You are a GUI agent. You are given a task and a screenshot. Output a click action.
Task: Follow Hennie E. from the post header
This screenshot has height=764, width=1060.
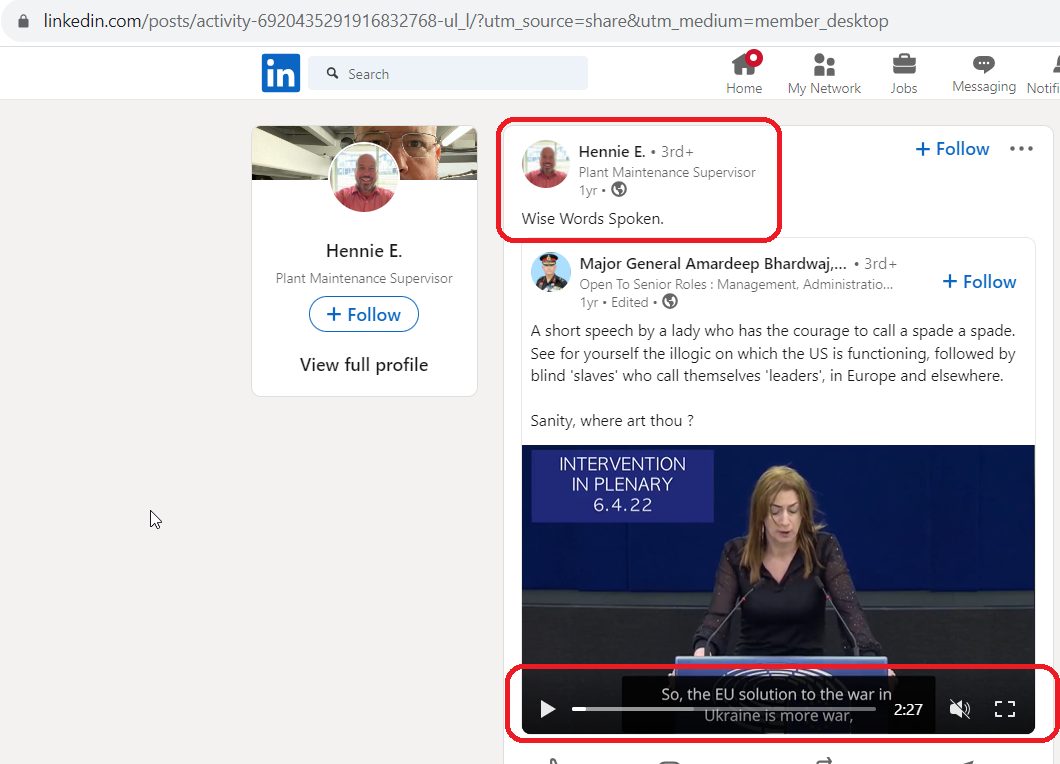tap(952, 149)
